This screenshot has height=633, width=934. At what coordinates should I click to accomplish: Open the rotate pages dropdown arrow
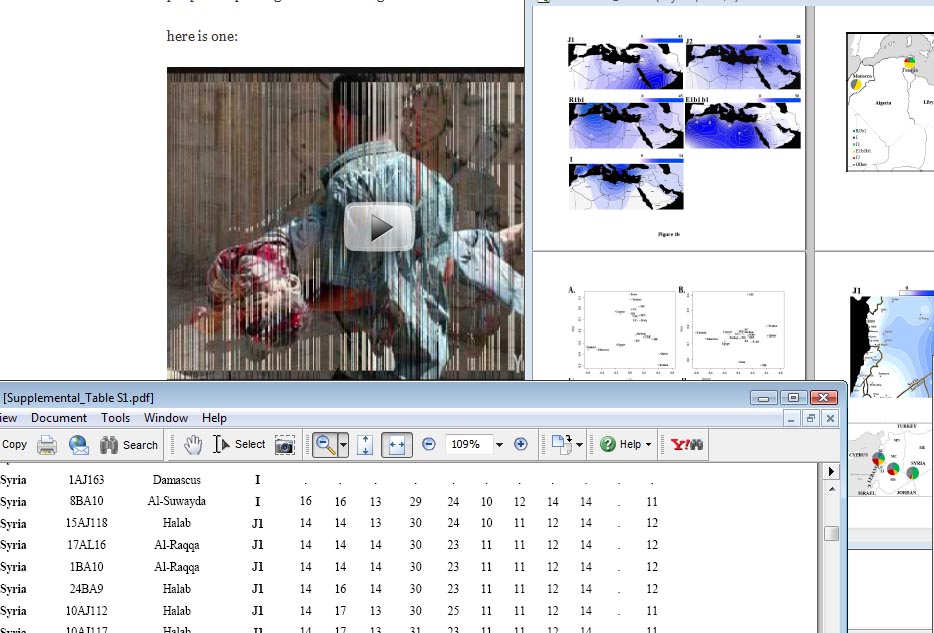pos(579,445)
